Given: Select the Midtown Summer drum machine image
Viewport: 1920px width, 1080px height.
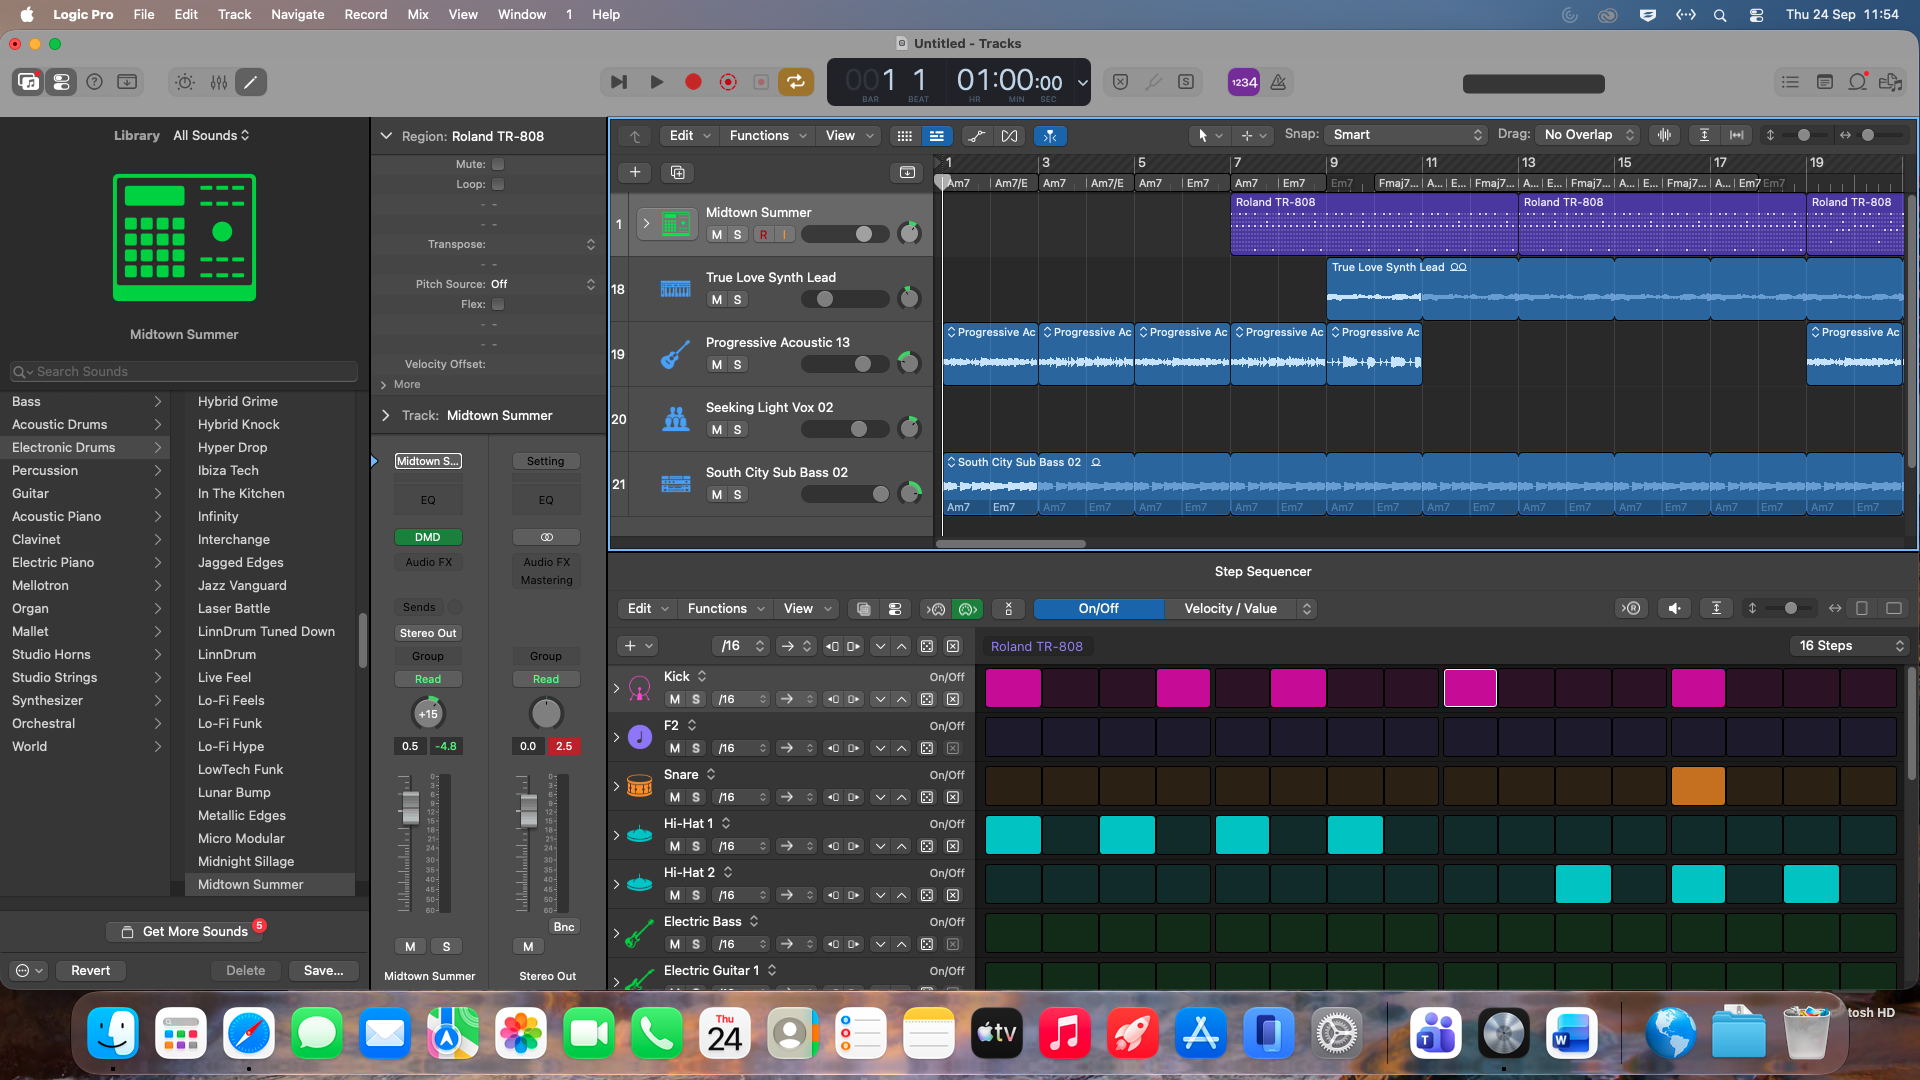Looking at the screenshot, I should tap(184, 237).
